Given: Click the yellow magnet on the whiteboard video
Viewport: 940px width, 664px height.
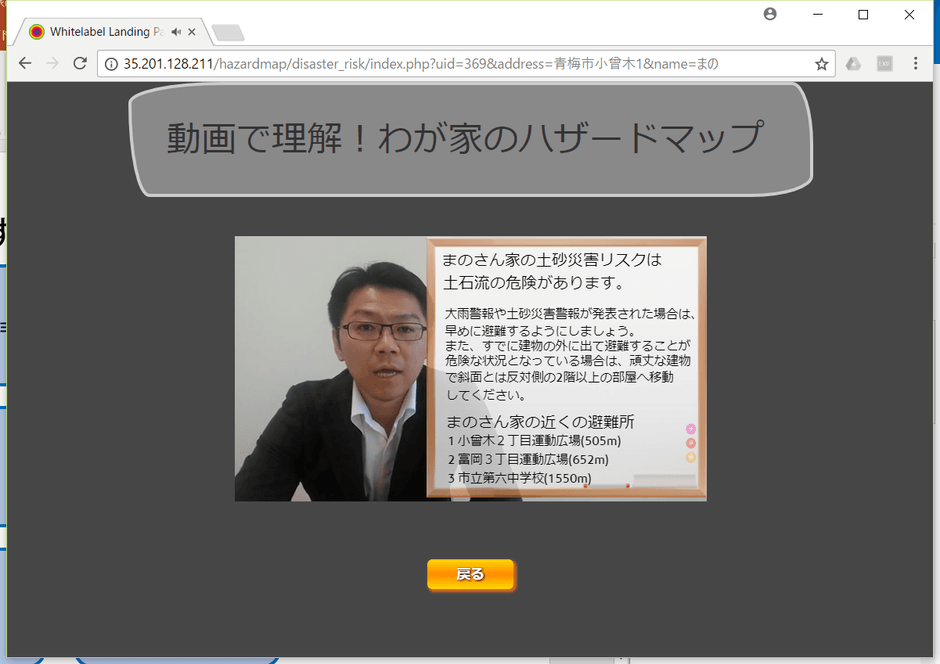Looking at the screenshot, I should (691, 457).
